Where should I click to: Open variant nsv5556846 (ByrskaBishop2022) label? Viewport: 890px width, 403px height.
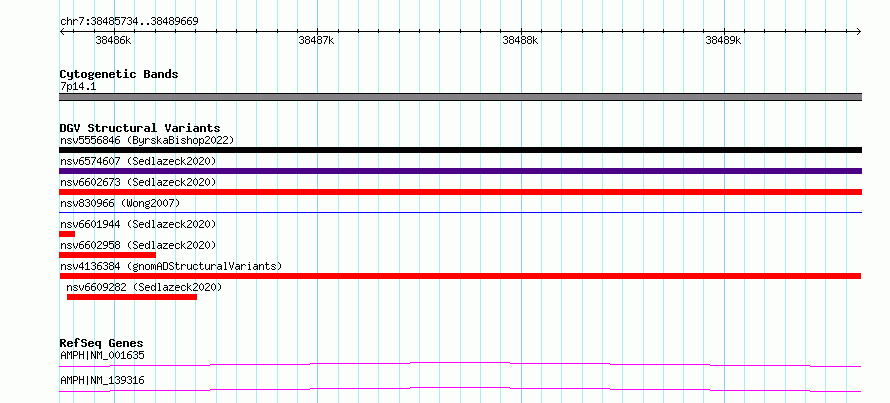[x=147, y=140]
